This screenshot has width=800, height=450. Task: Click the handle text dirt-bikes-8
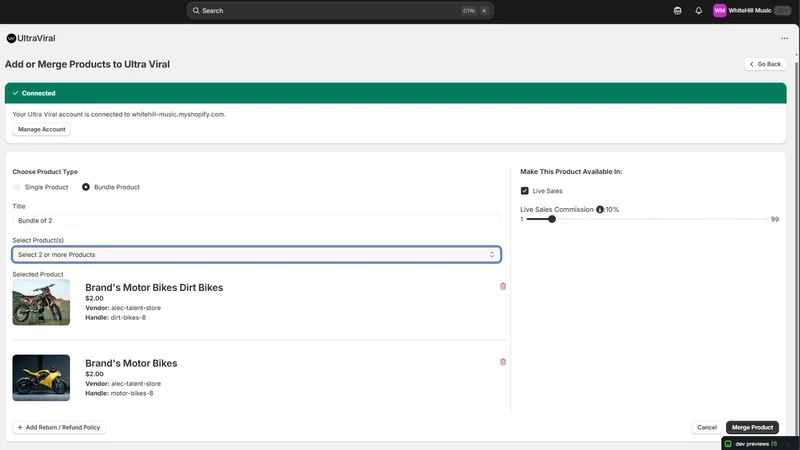coord(128,318)
